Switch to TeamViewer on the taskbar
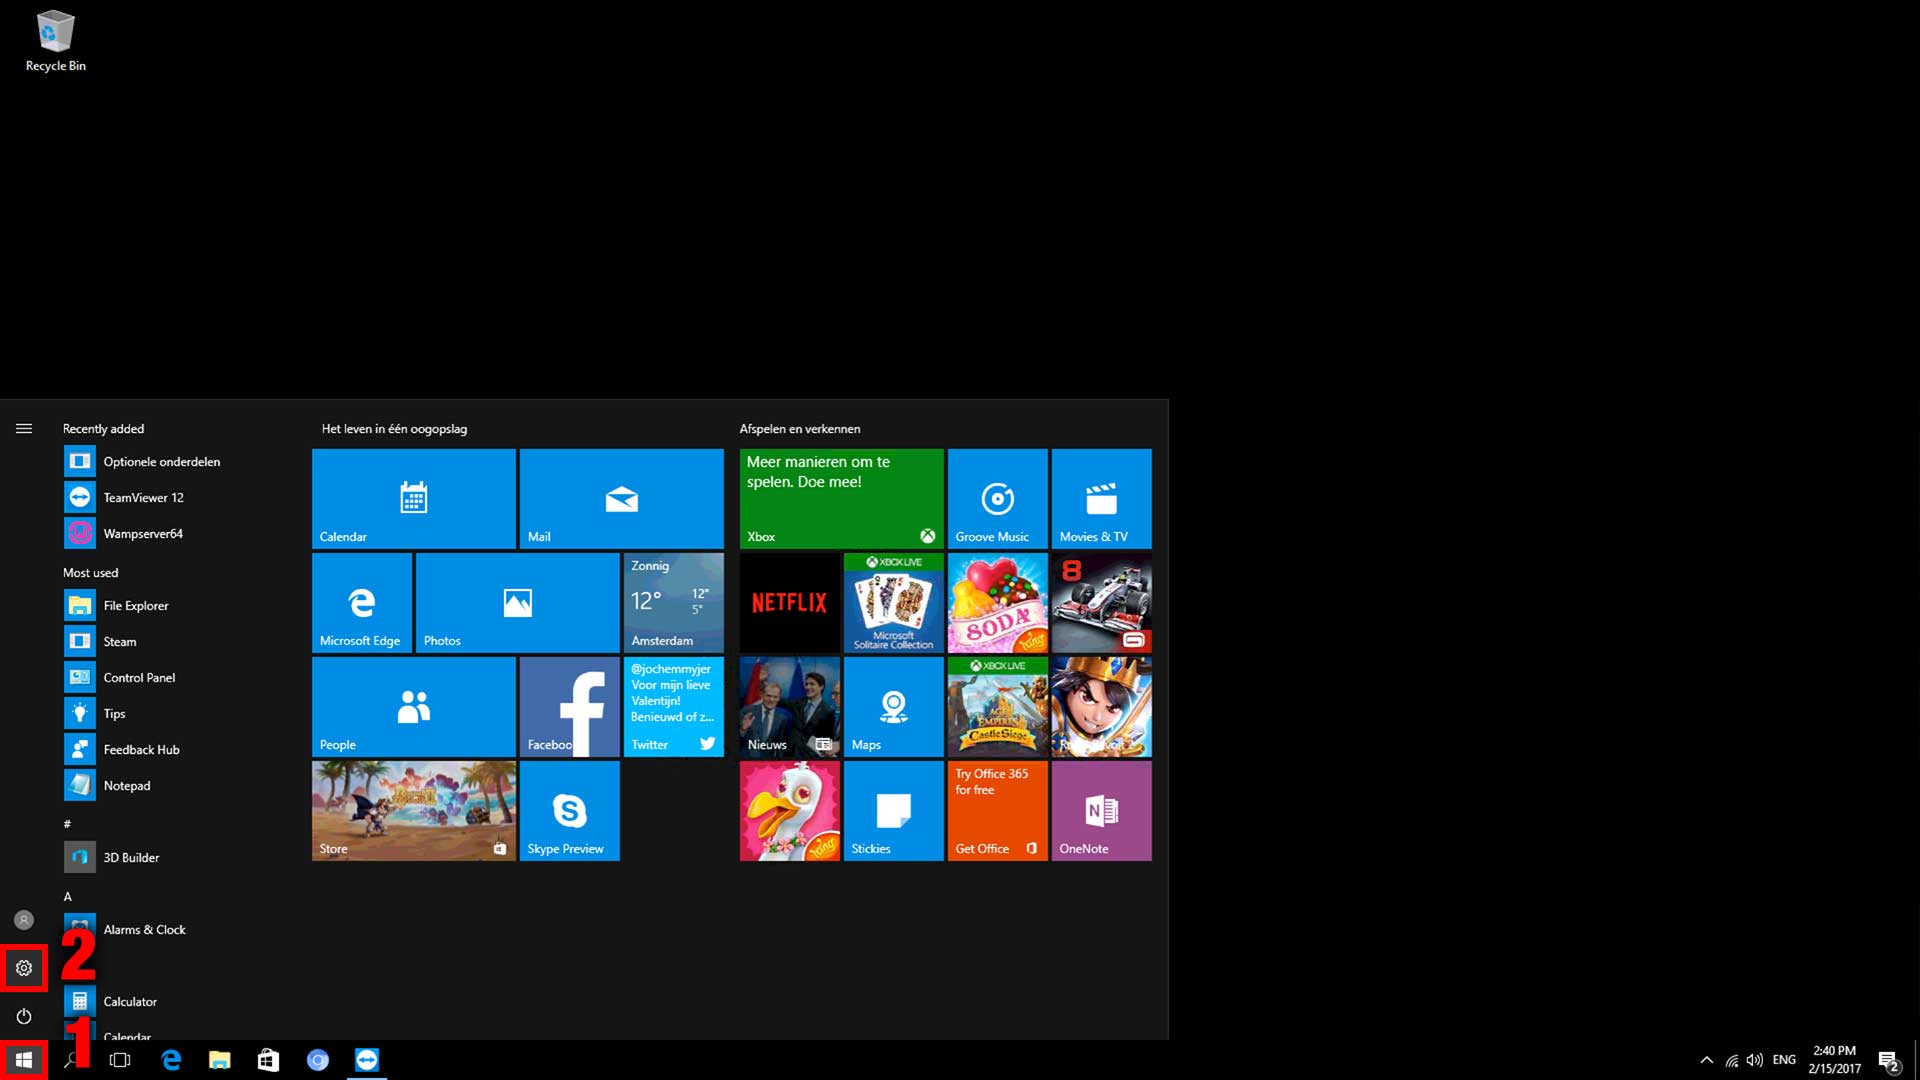The image size is (1920, 1080). pos(367,1060)
